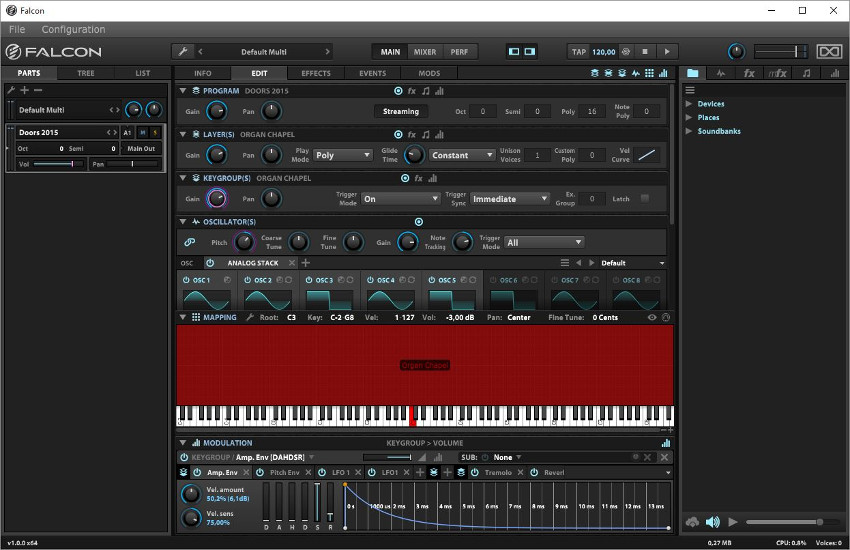Toggle OSC 1 power button
Screen dimensions: 850x550
pos(186,280)
